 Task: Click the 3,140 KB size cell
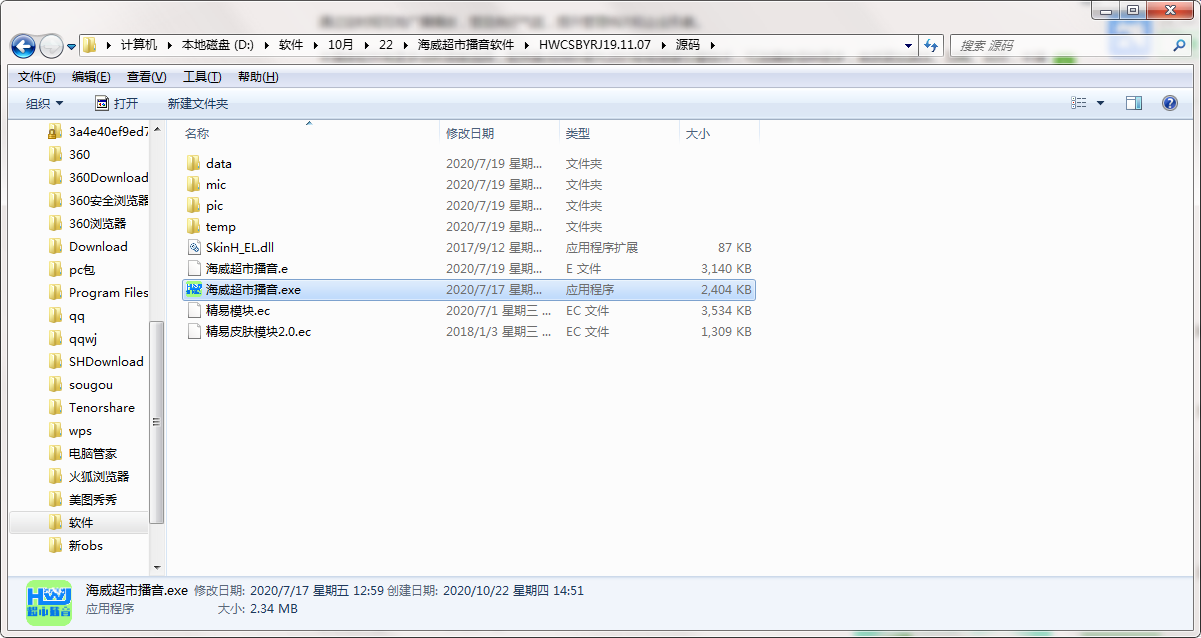tap(726, 268)
